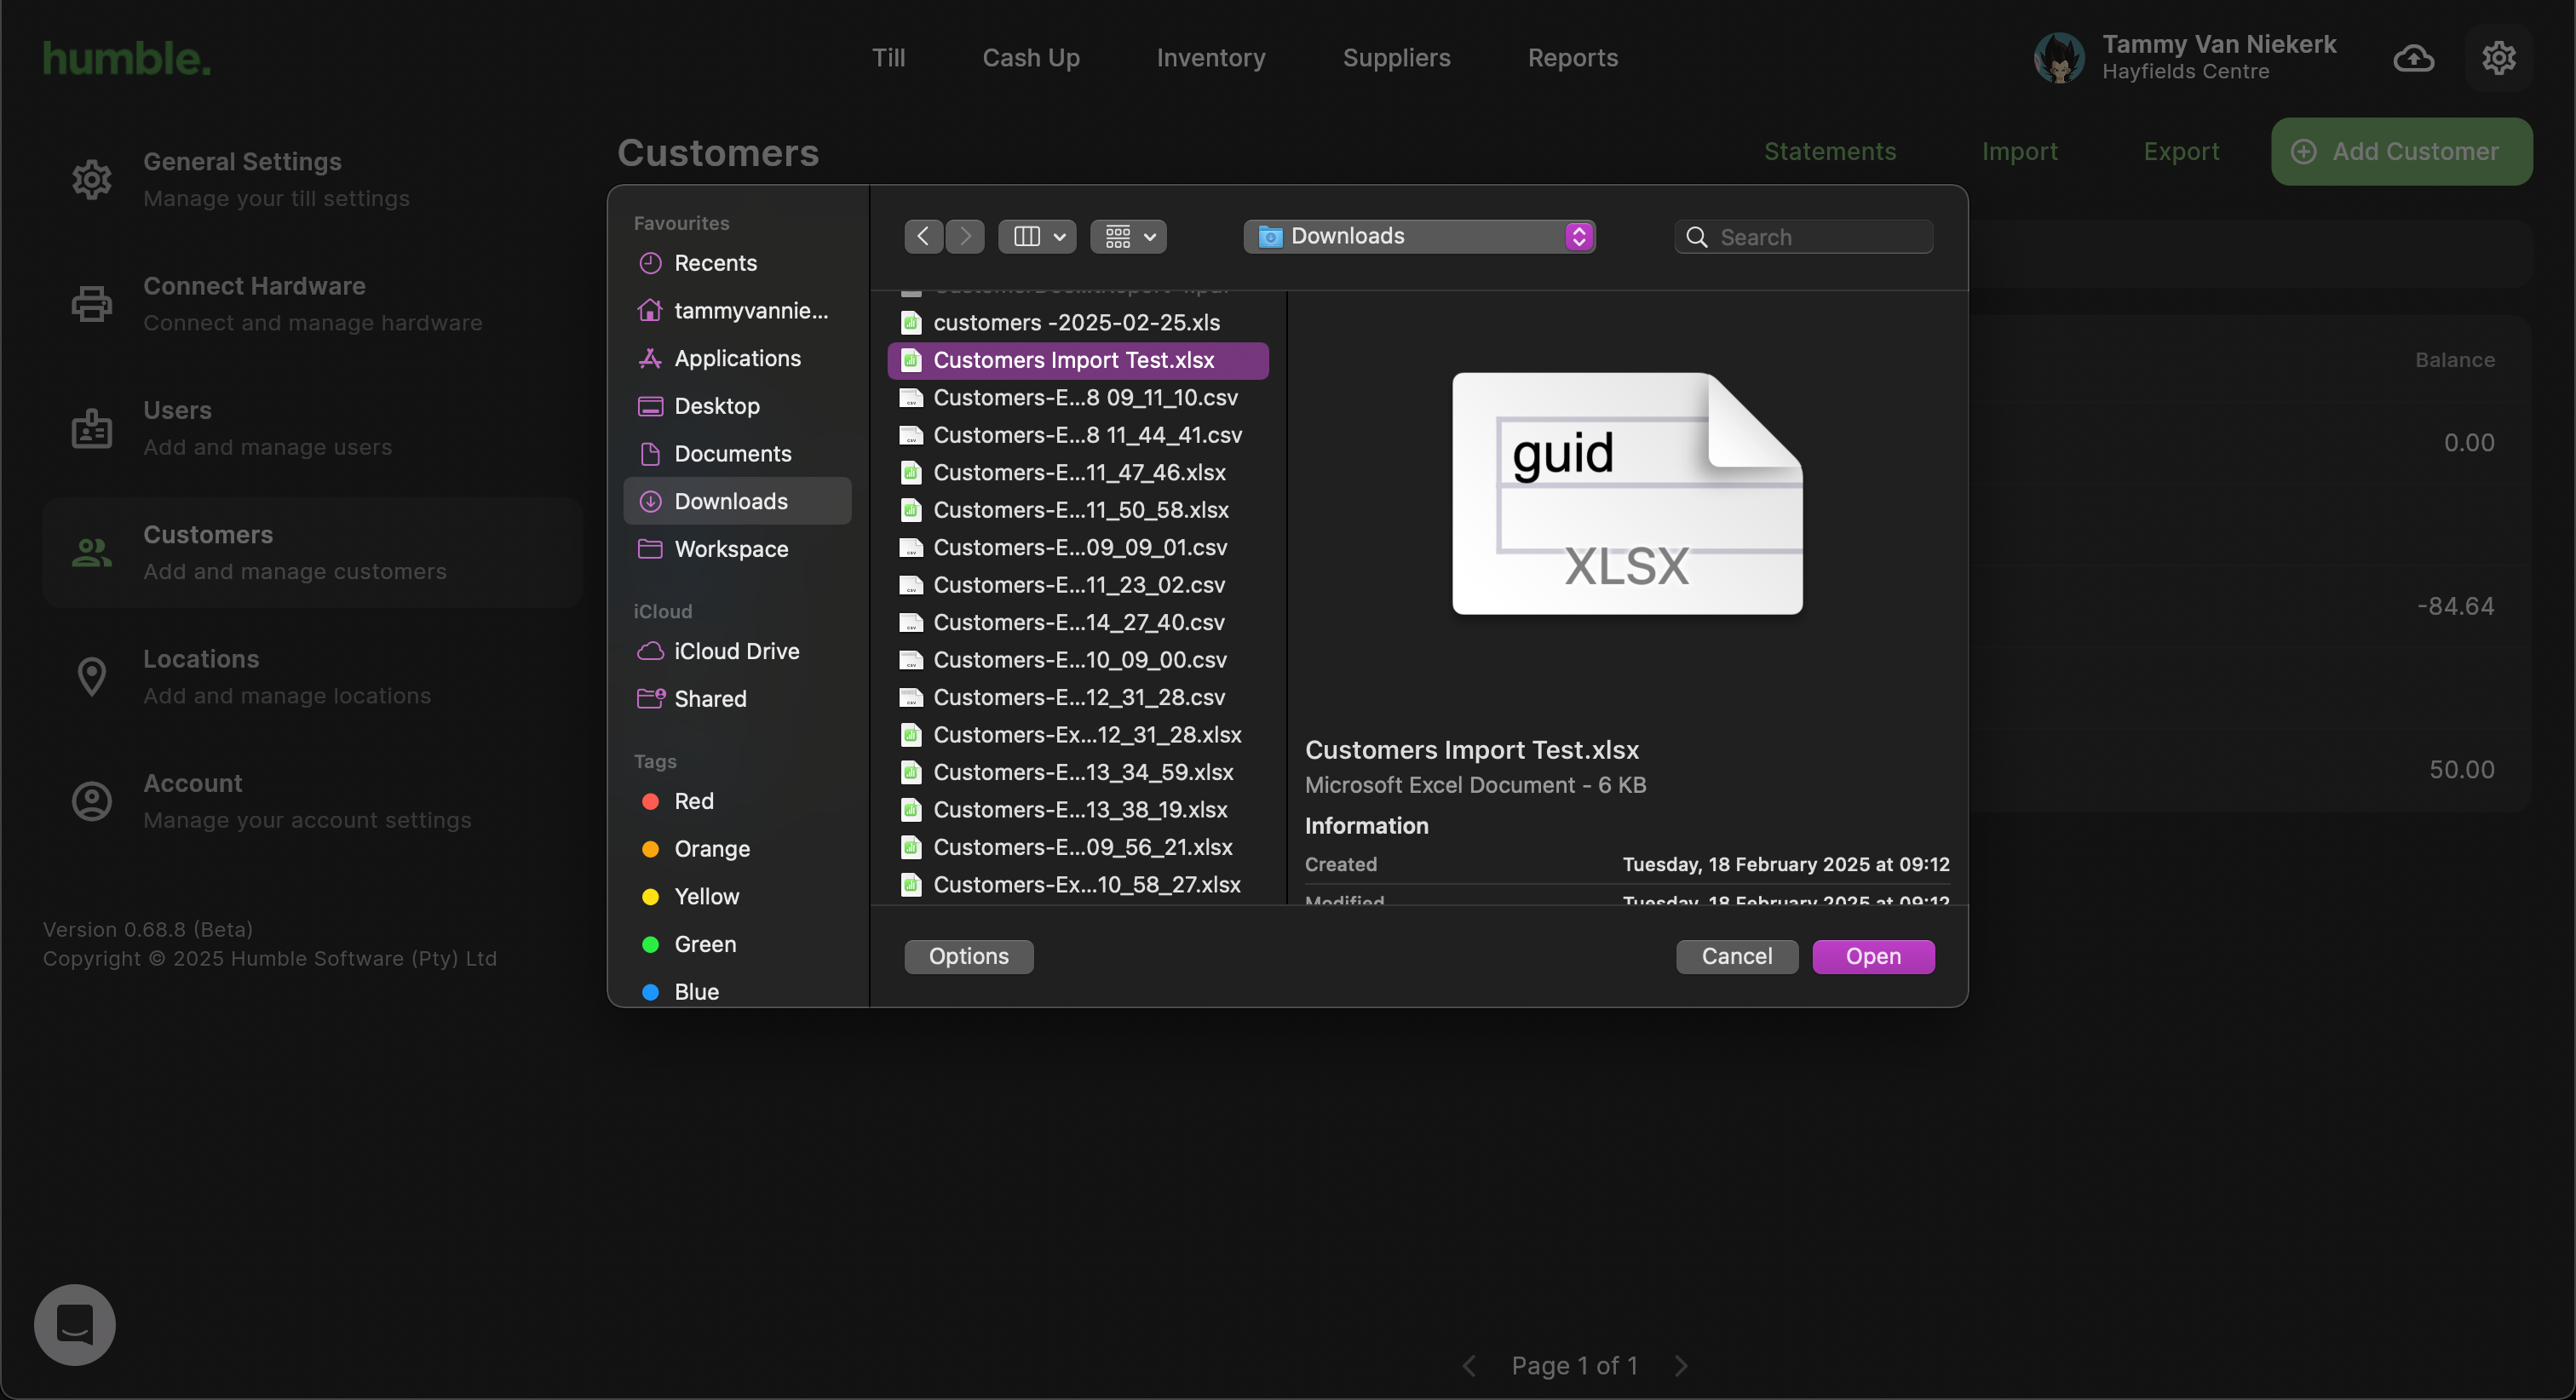Select Customers-E...09_09_01.csv file
This screenshot has width=2576, height=1400.
(1078, 547)
